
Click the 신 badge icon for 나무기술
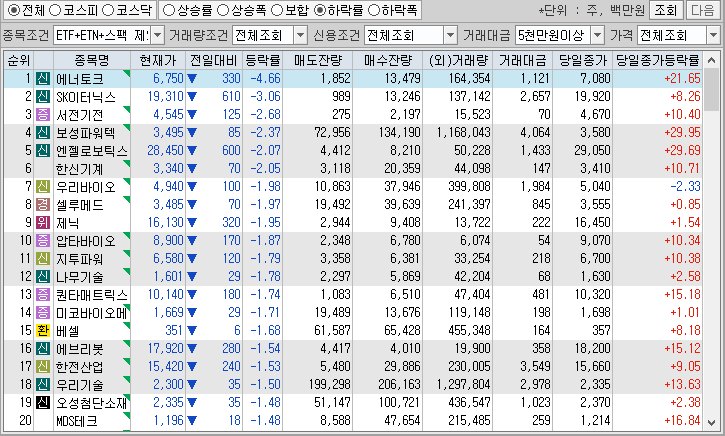click(43, 276)
